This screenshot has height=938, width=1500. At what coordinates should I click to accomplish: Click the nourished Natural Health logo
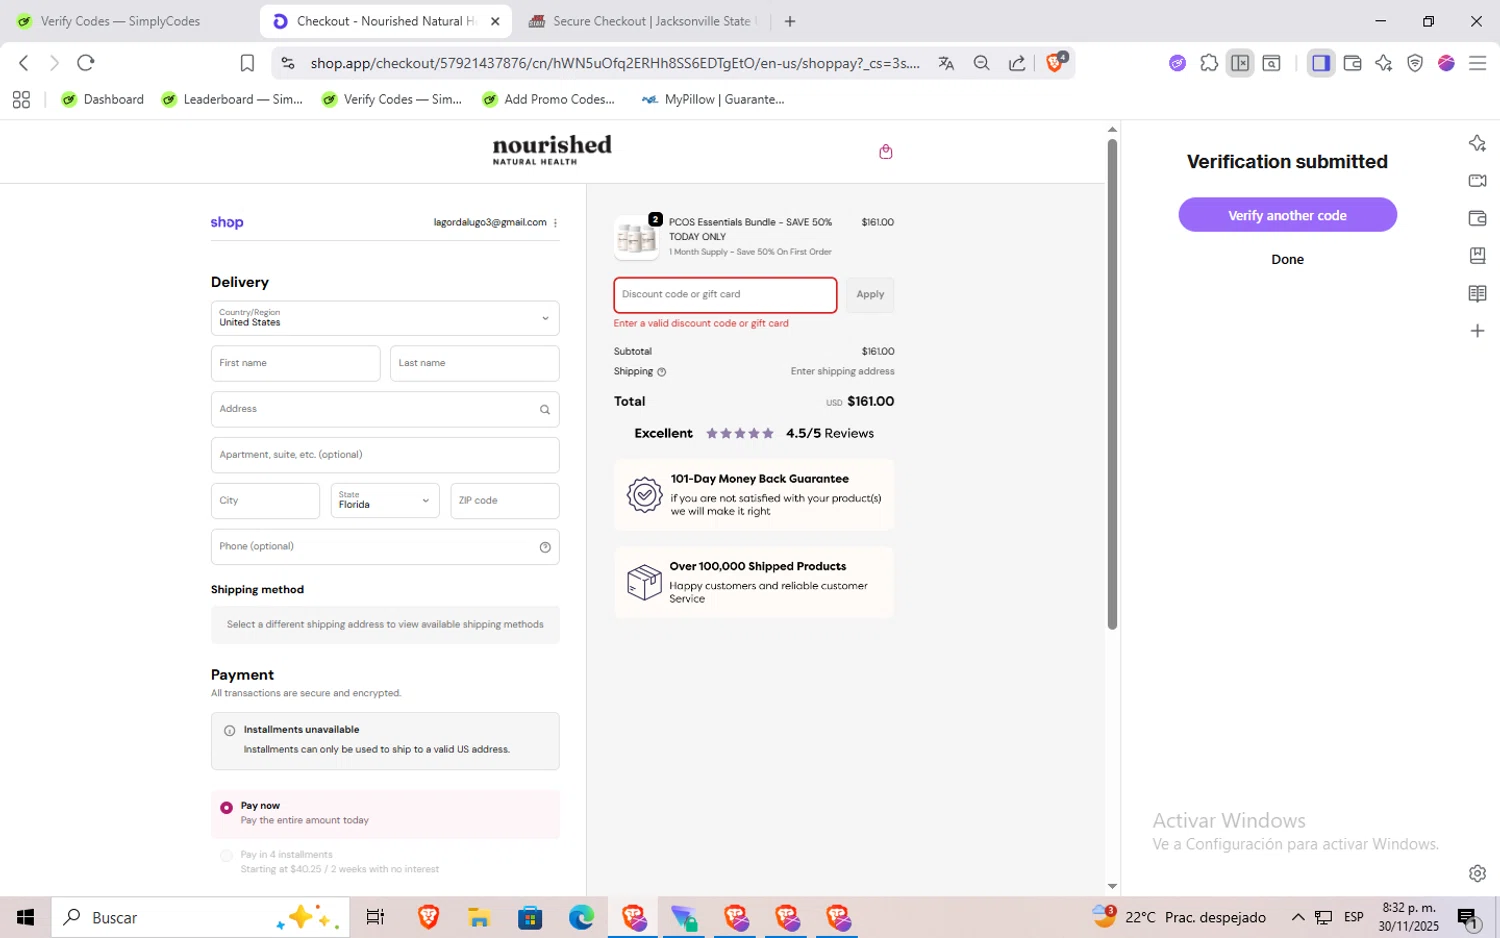pyautogui.click(x=552, y=149)
